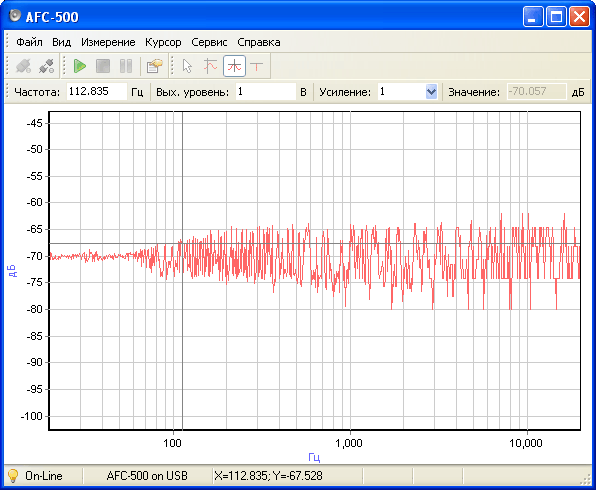This screenshot has height=490, width=596.
Task: Expand the Усиление dropdown arrow
Action: pos(431,92)
